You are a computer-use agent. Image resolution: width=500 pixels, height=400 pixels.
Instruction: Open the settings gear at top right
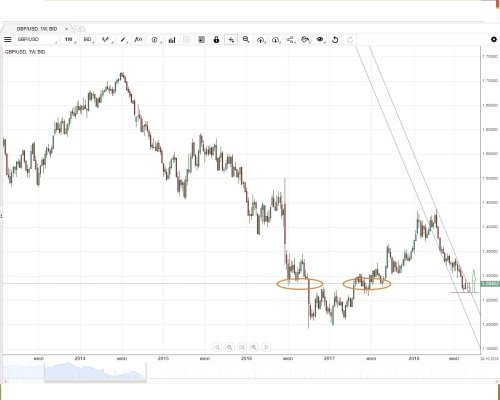494,39
